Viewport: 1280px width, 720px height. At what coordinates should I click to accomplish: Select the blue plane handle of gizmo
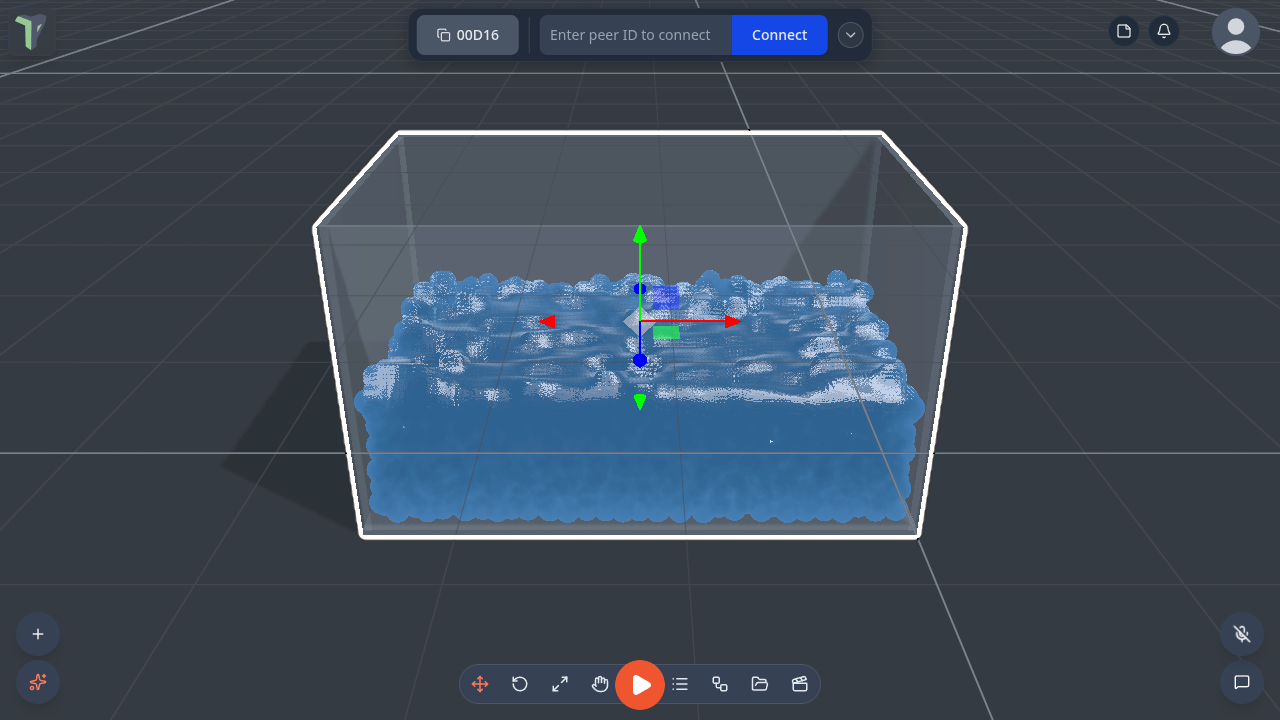[666, 297]
